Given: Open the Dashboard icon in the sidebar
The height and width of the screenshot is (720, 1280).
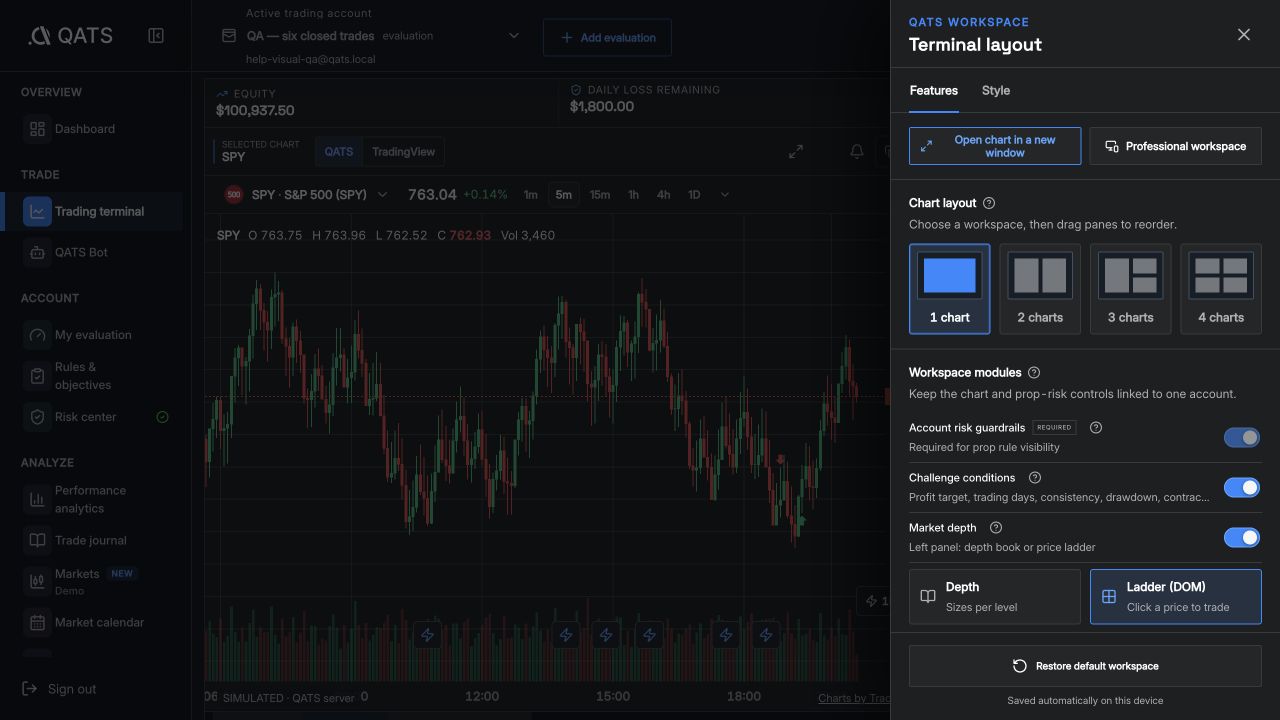Looking at the screenshot, I should [37, 129].
